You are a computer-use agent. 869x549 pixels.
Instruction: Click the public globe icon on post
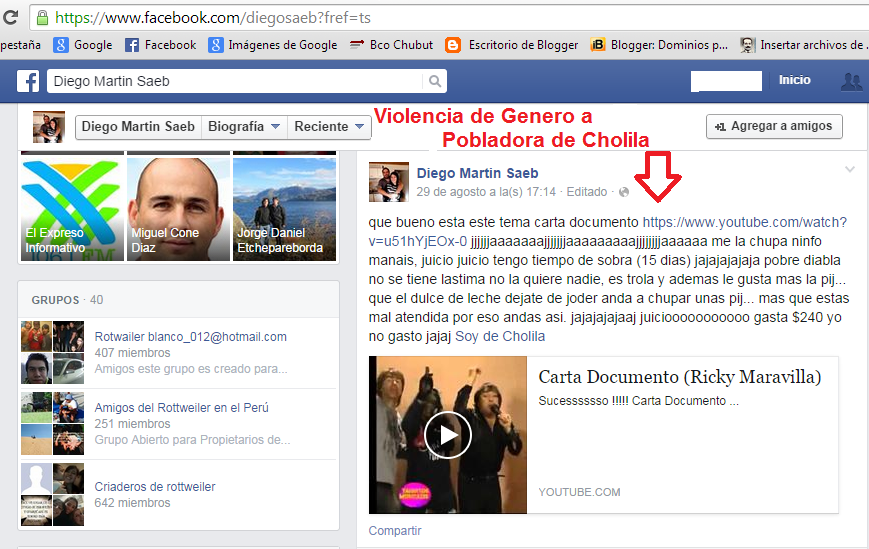[624, 192]
